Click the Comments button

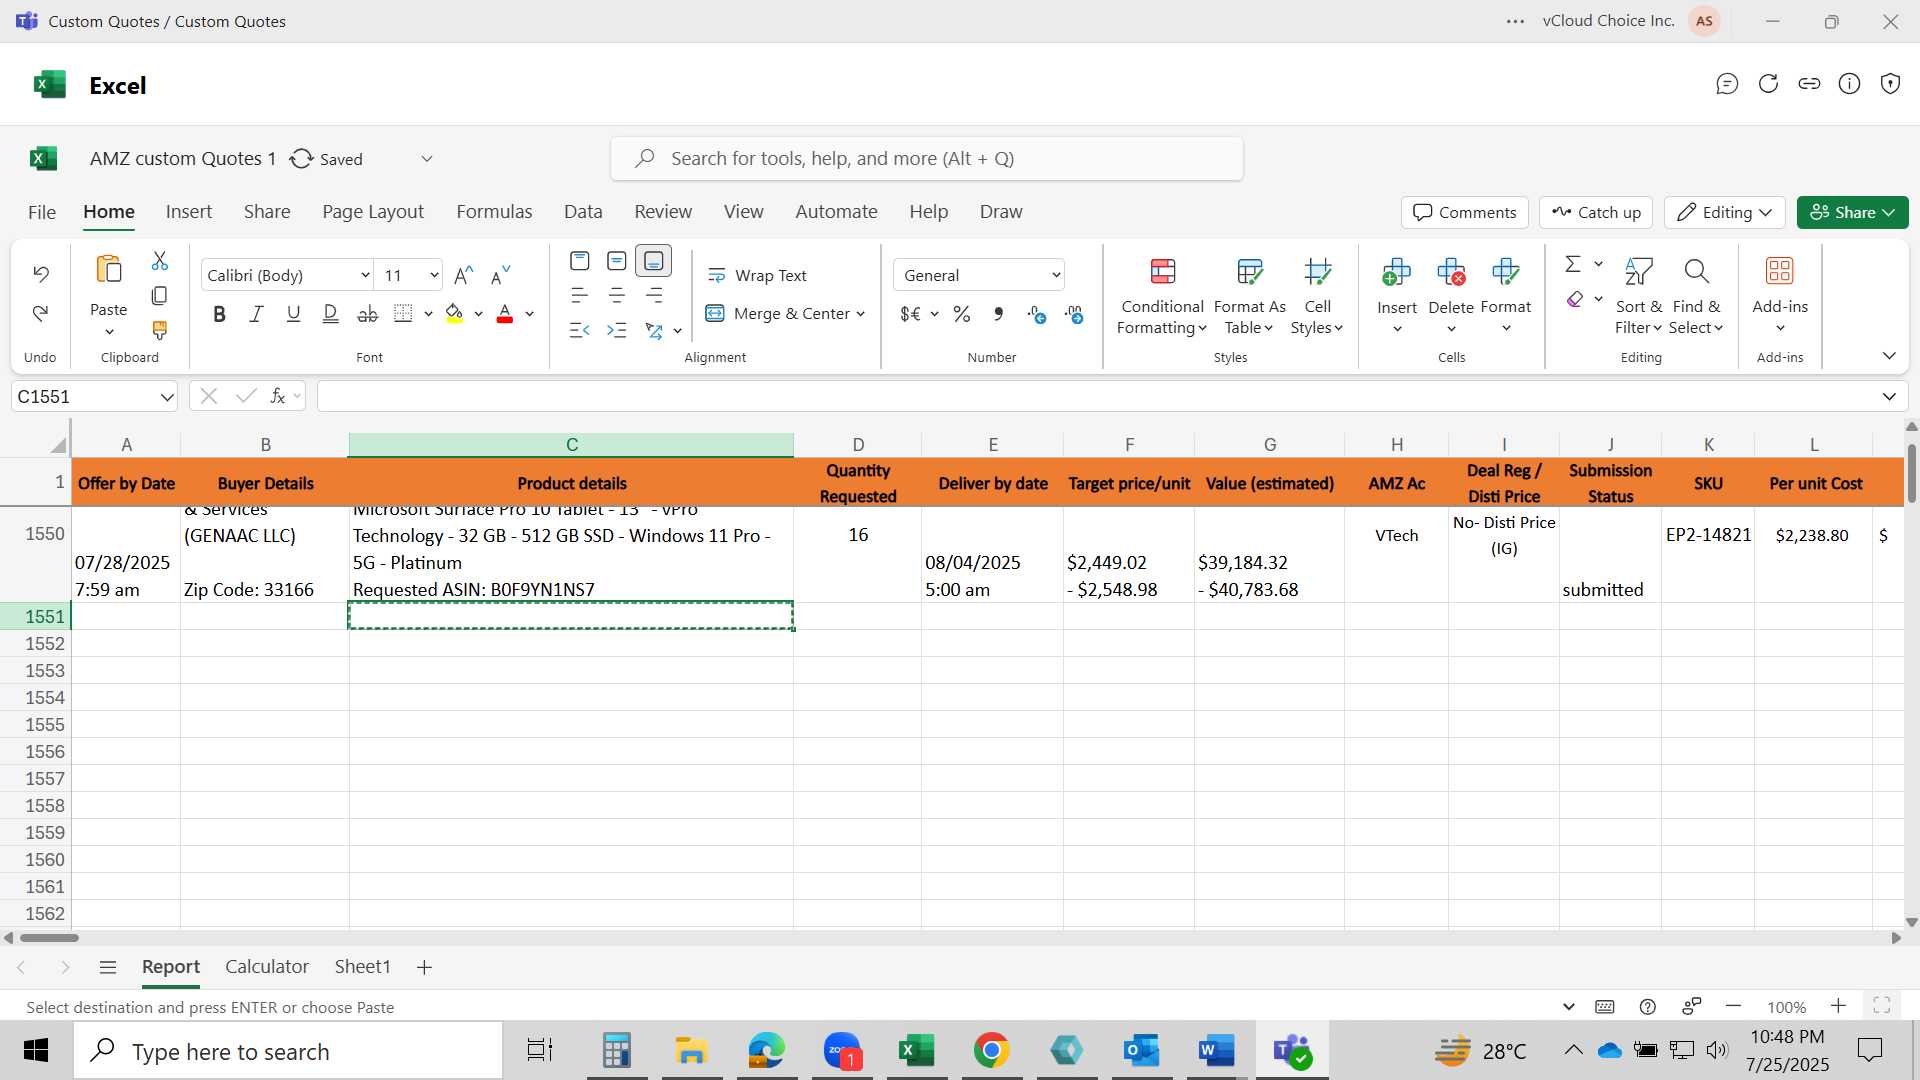tap(1465, 212)
